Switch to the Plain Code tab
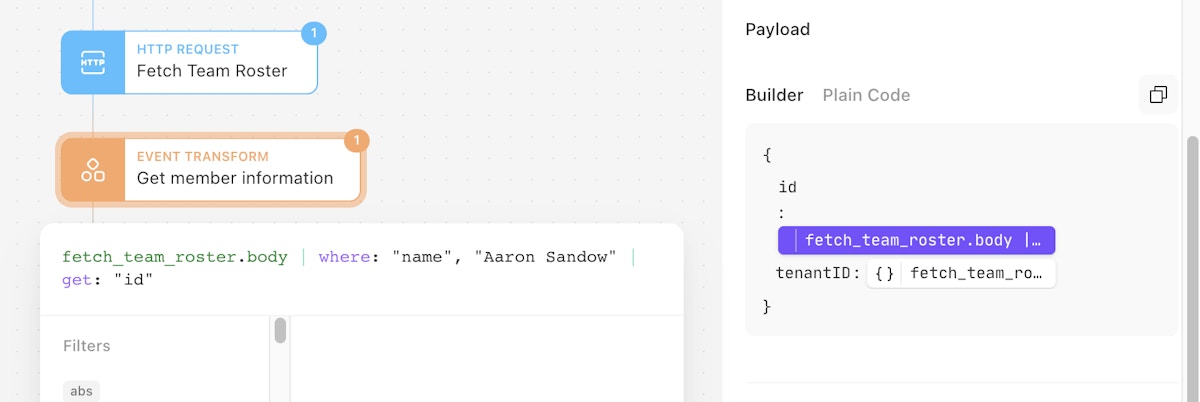This screenshot has width=1200, height=402. [866, 95]
